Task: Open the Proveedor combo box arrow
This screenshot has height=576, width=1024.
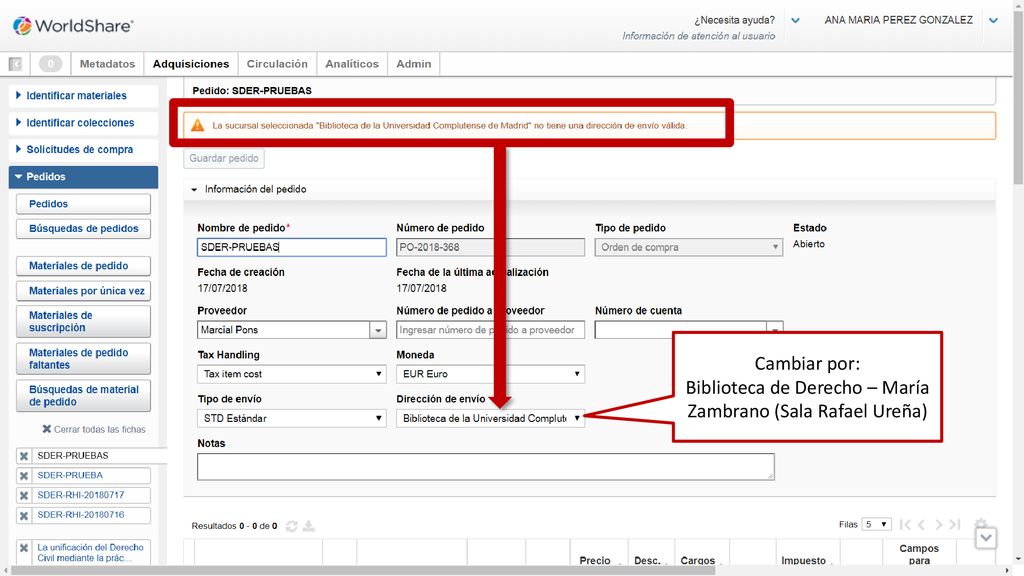Action: (377, 330)
